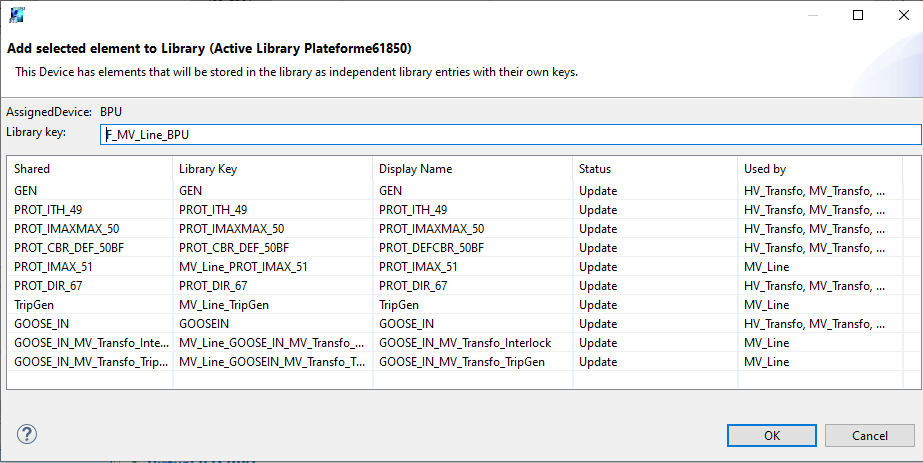Click the help question mark icon

(27, 434)
